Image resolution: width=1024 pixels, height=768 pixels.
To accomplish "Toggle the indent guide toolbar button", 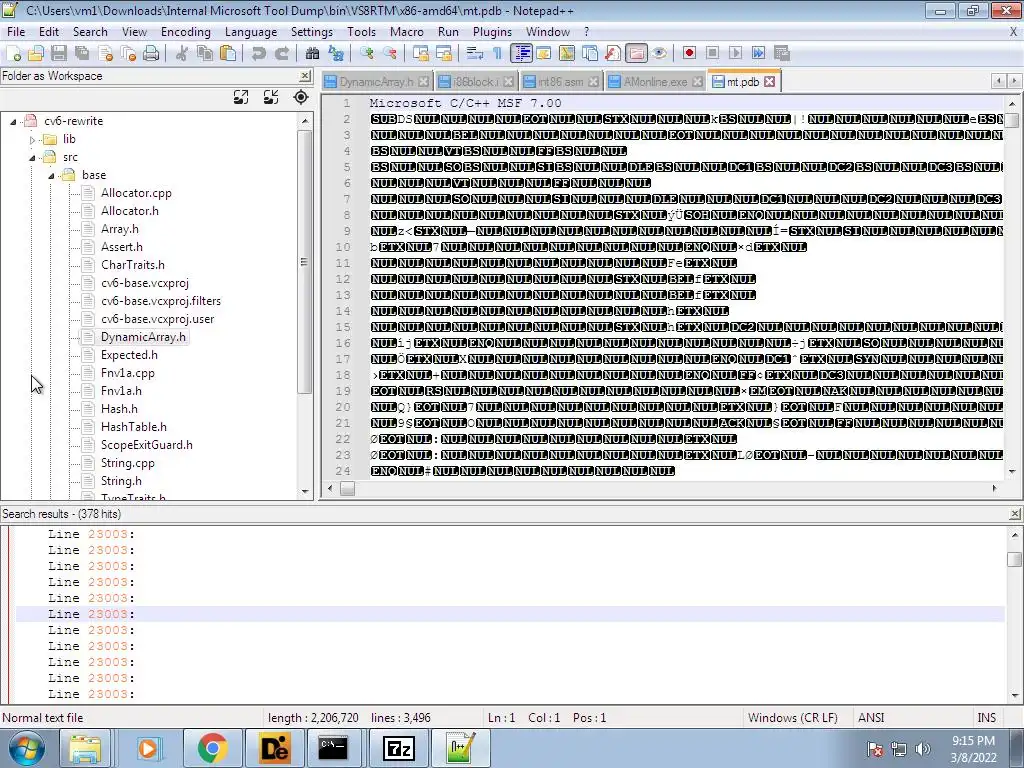I will [521, 54].
